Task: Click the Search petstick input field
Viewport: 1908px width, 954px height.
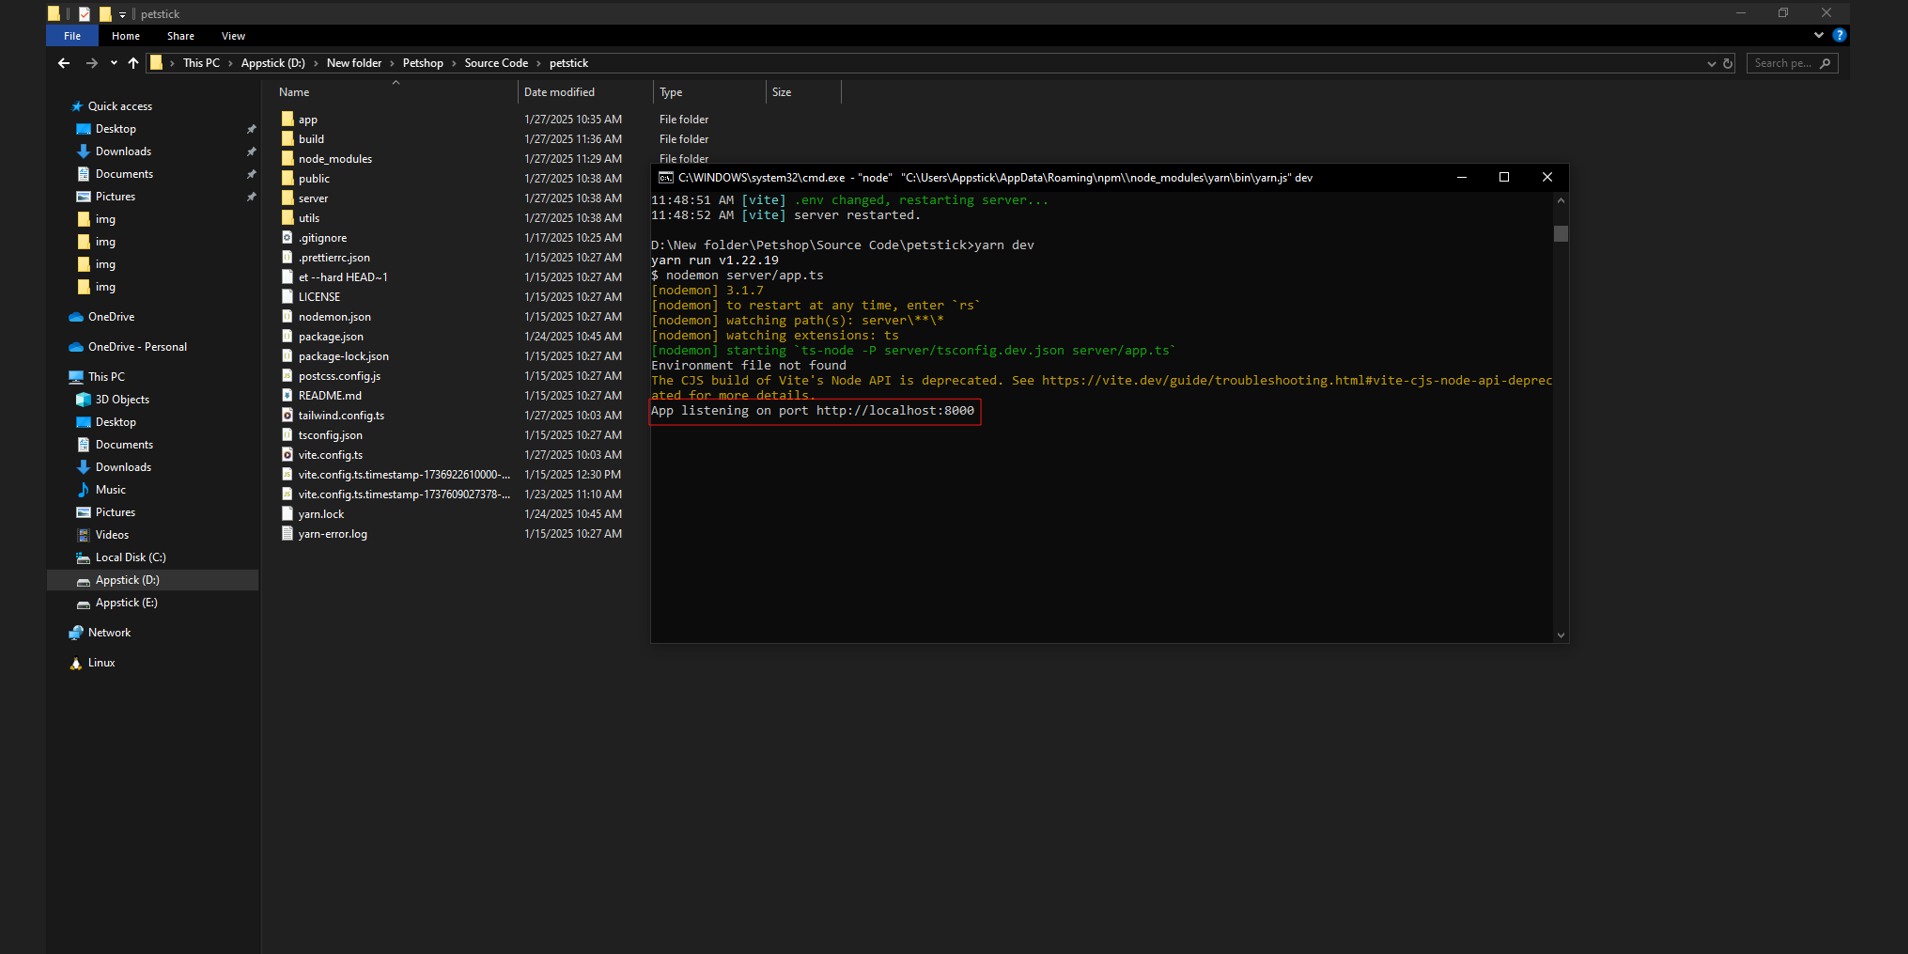Action: [1783, 63]
